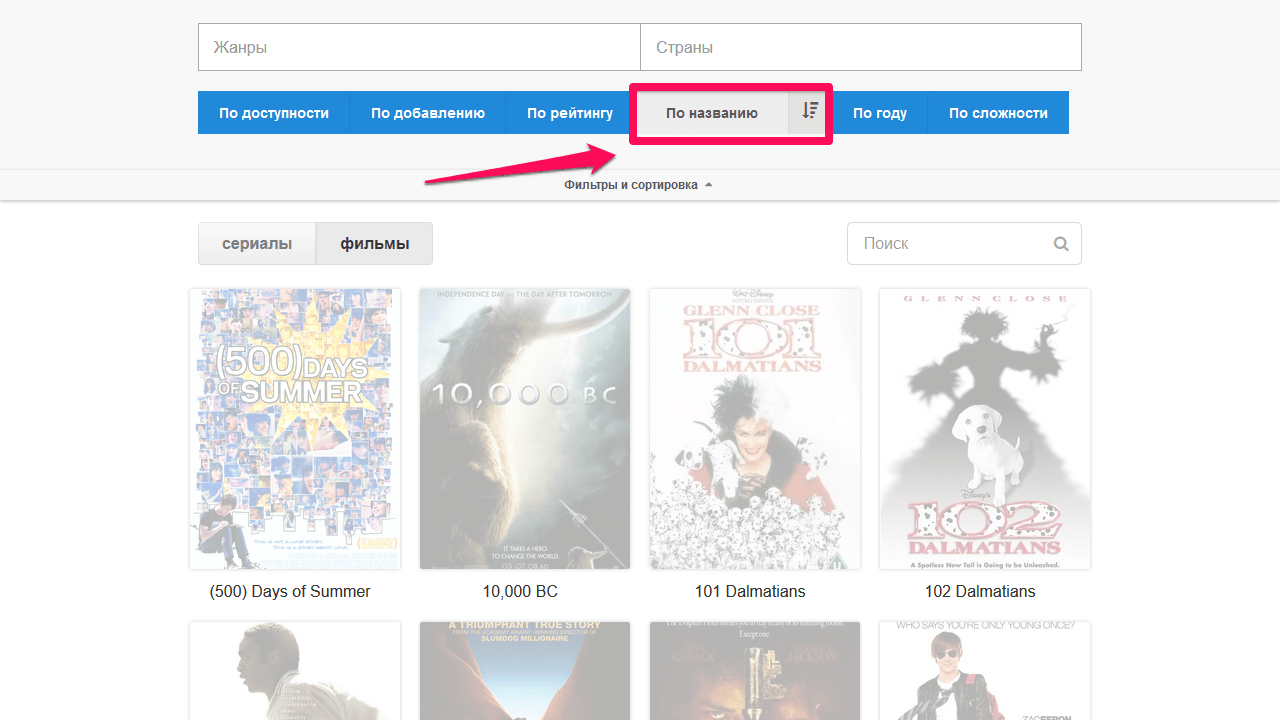Open the 10,000 BC poster
This screenshot has height=720, width=1280.
(x=525, y=429)
